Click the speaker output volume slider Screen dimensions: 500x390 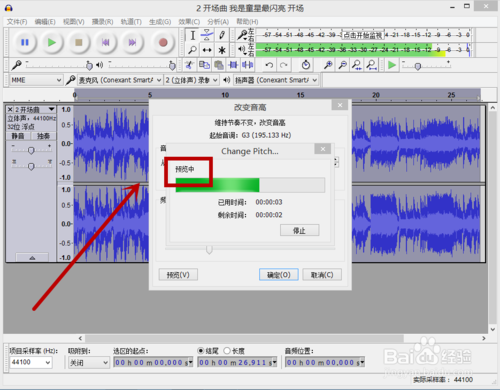(x=142, y=65)
